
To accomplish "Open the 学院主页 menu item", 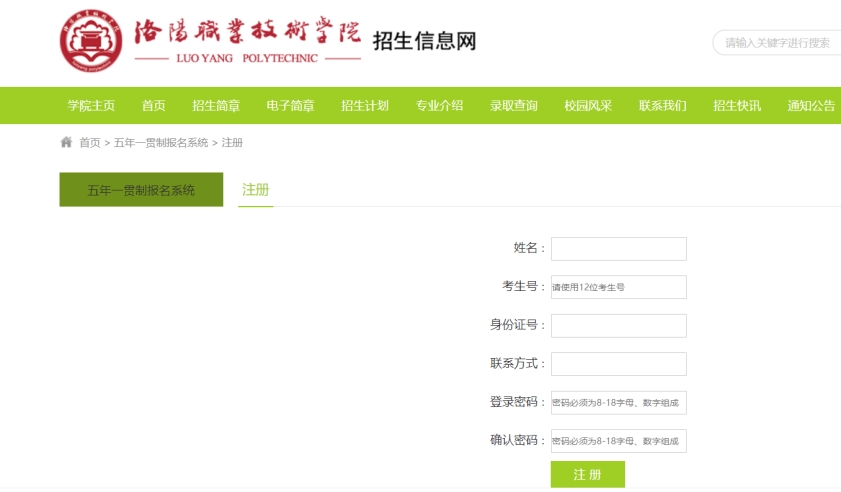I will click(91, 106).
